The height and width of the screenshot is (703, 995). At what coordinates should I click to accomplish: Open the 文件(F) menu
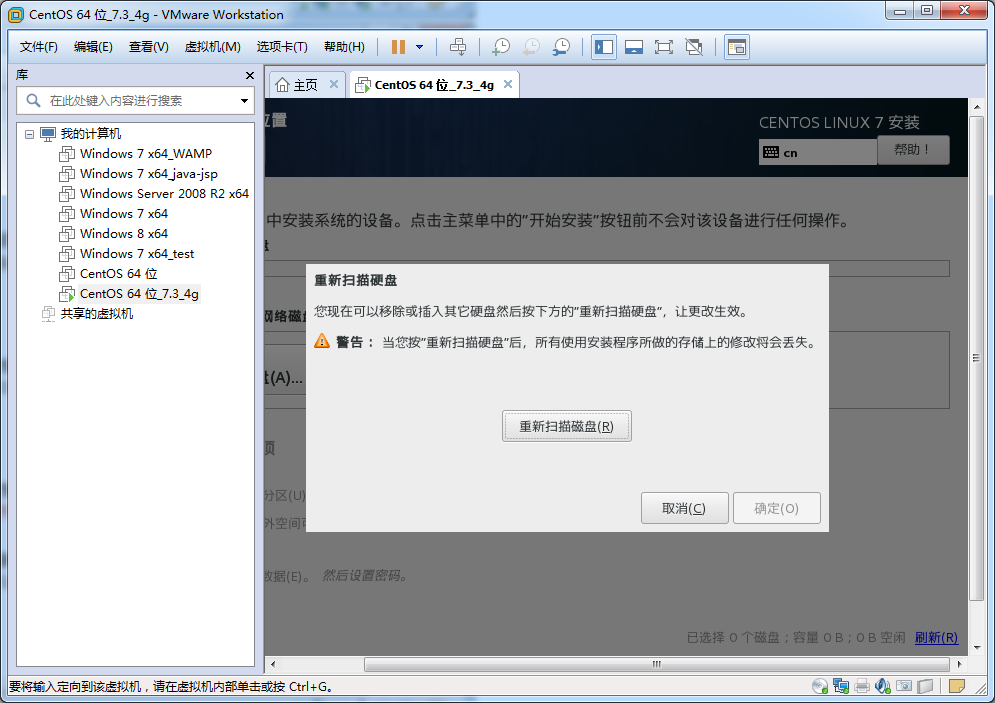39,47
